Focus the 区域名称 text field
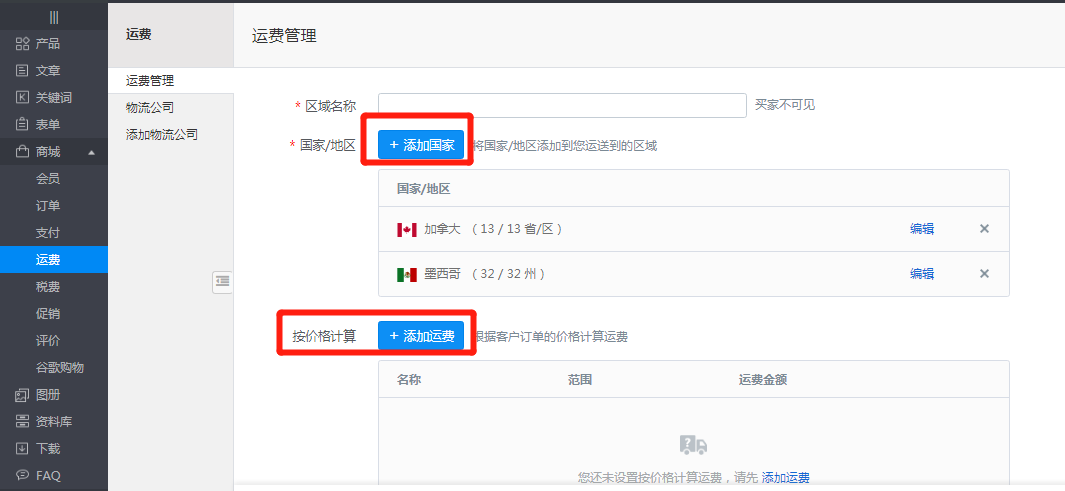Viewport: 1065px width, 491px height. pyautogui.click(x=562, y=105)
